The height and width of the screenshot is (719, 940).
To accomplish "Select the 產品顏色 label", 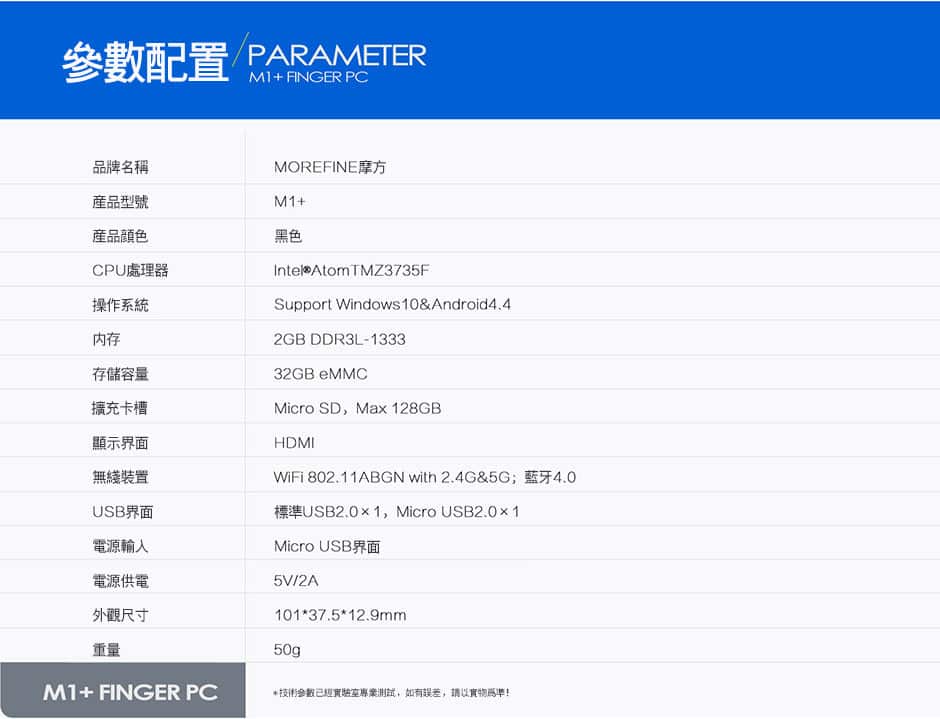I will (120, 236).
